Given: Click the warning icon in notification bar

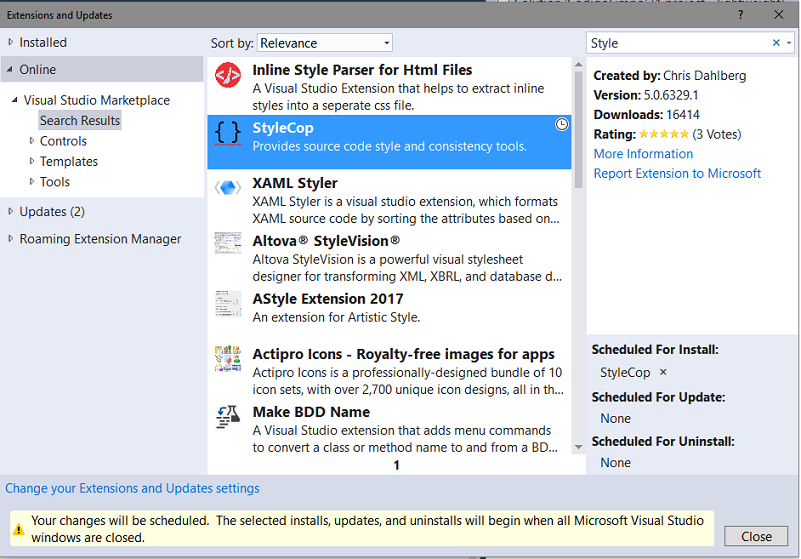Looking at the screenshot, I should pos(19,529).
